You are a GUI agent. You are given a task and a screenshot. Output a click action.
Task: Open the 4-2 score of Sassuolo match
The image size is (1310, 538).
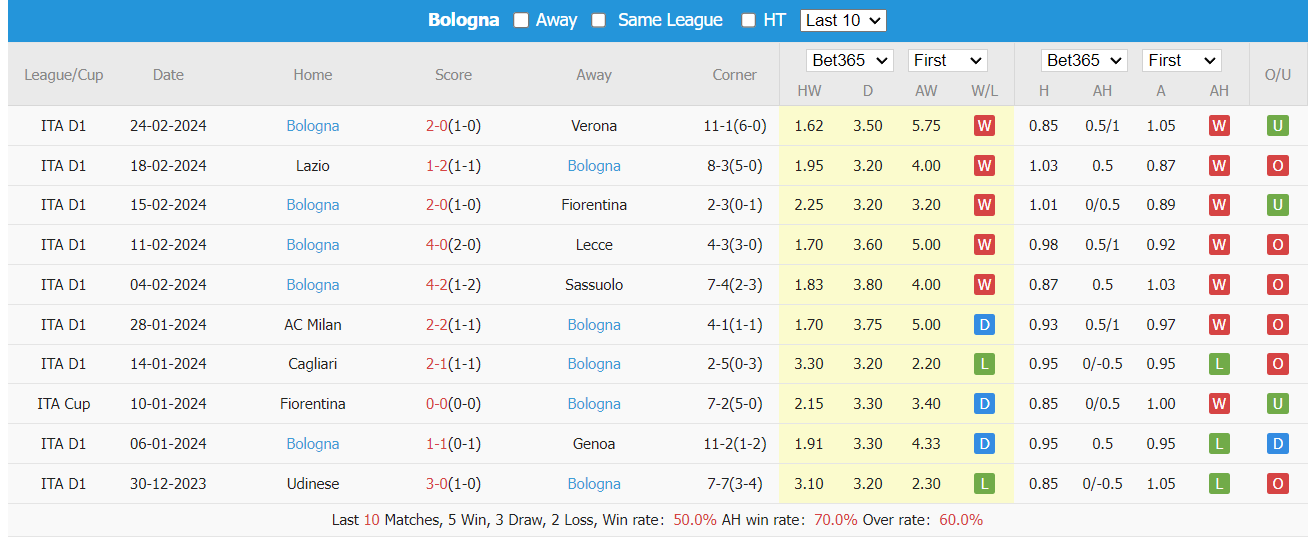click(x=437, y=285)
